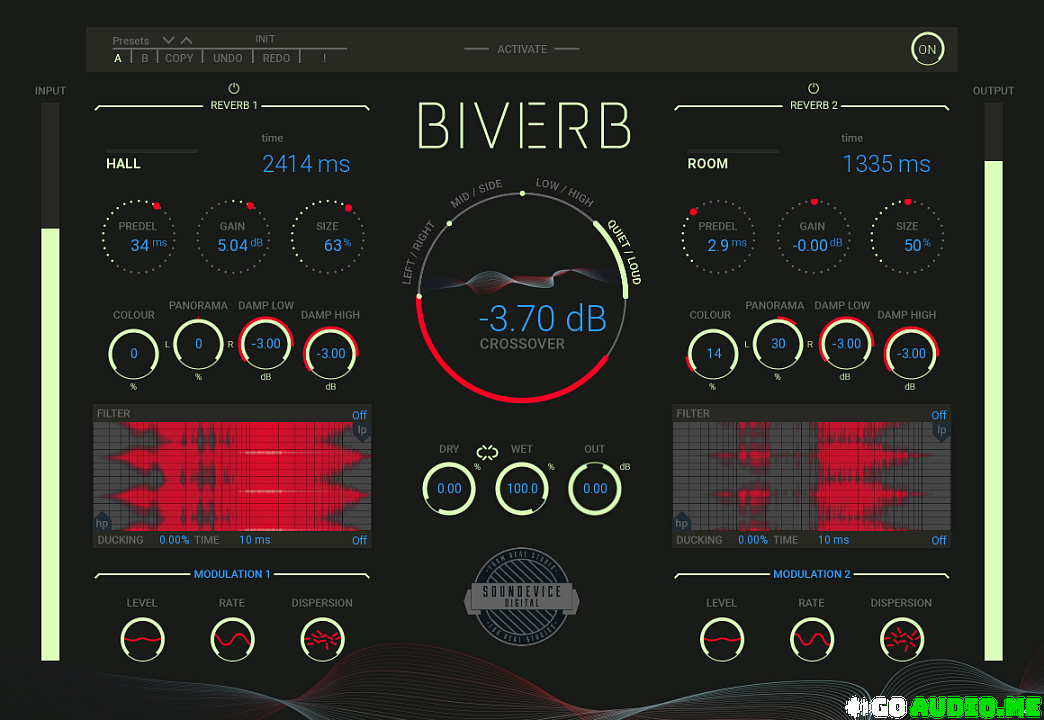Click Reverb 2 ducking 0.00% value
Screen dimensions: 1044x720
pyautogui.click(x=753, y=540)
